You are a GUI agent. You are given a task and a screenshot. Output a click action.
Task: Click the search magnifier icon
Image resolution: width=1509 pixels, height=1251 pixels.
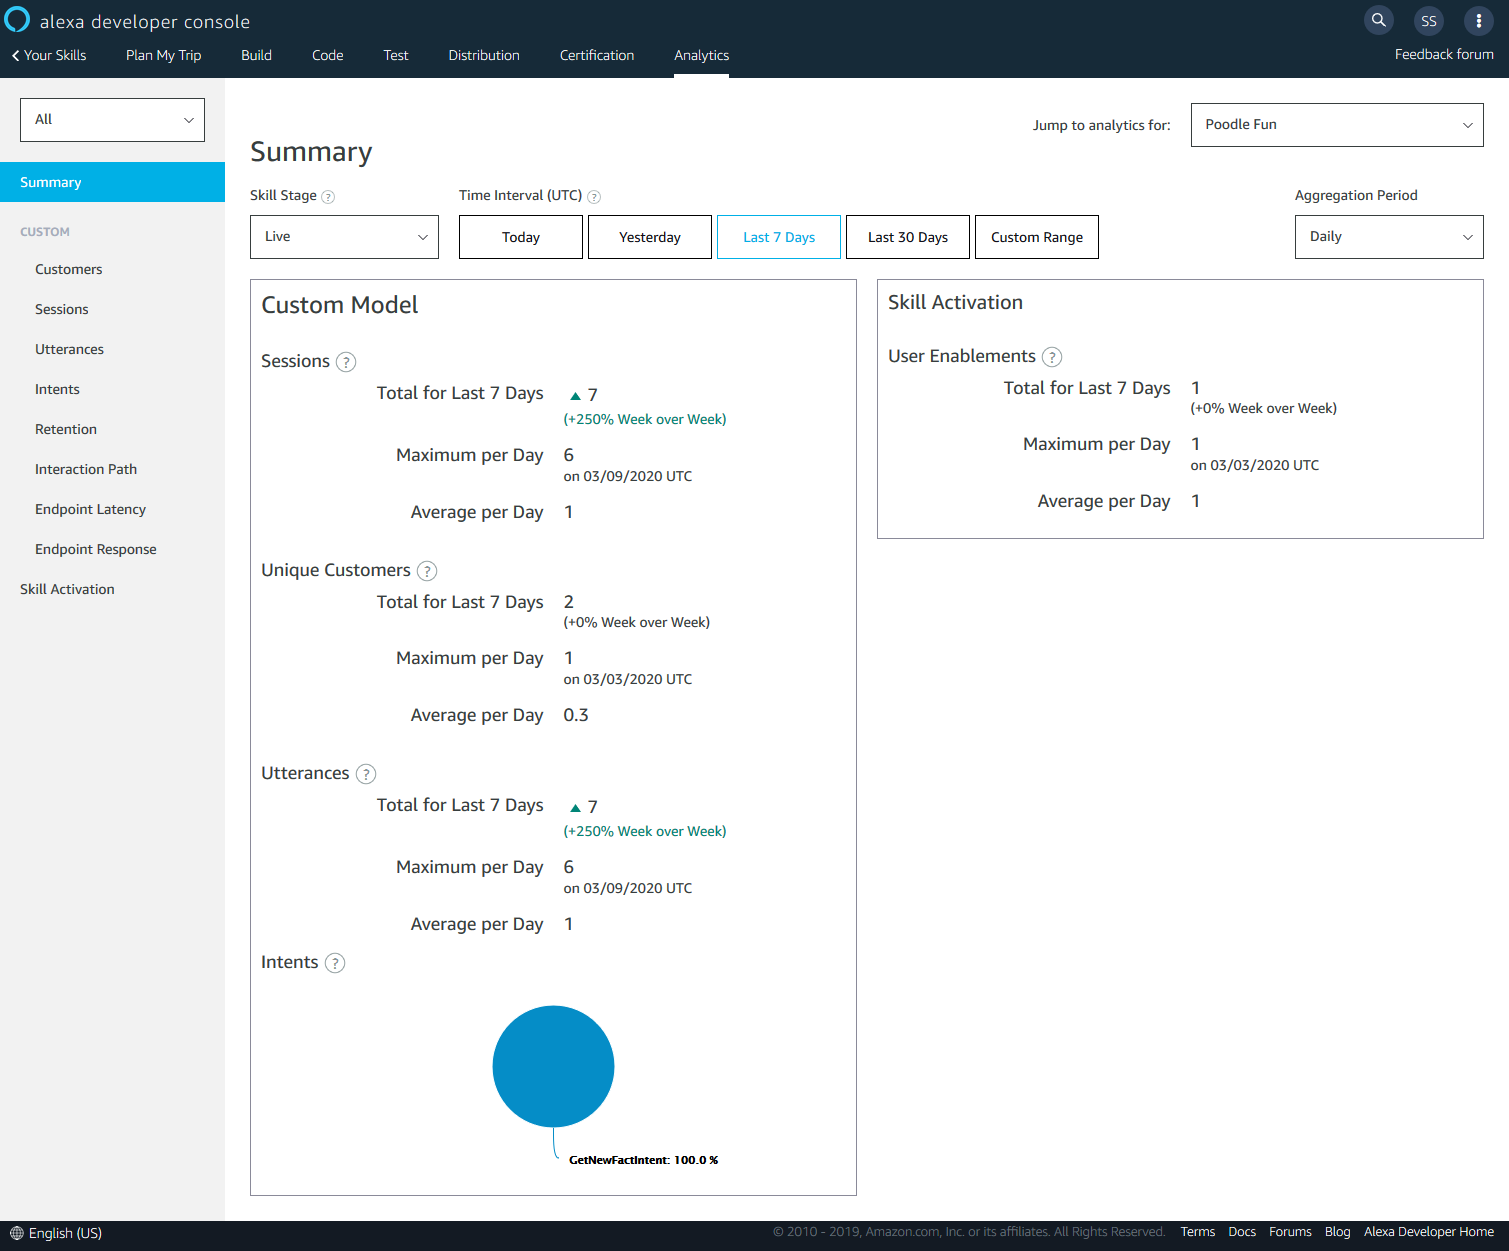[1378, 20]
